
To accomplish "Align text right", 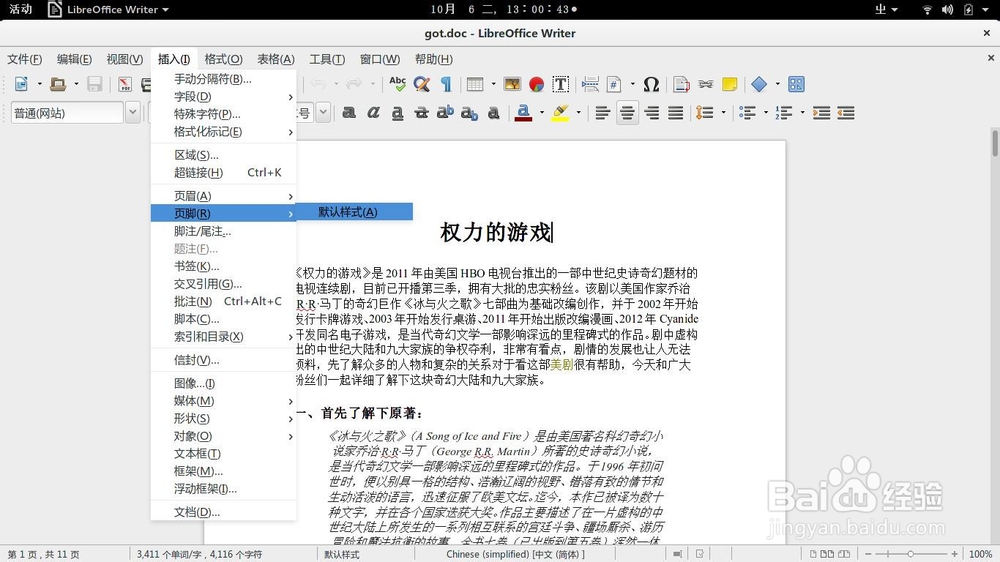I will pyautogui.click(x=651, y=113).
